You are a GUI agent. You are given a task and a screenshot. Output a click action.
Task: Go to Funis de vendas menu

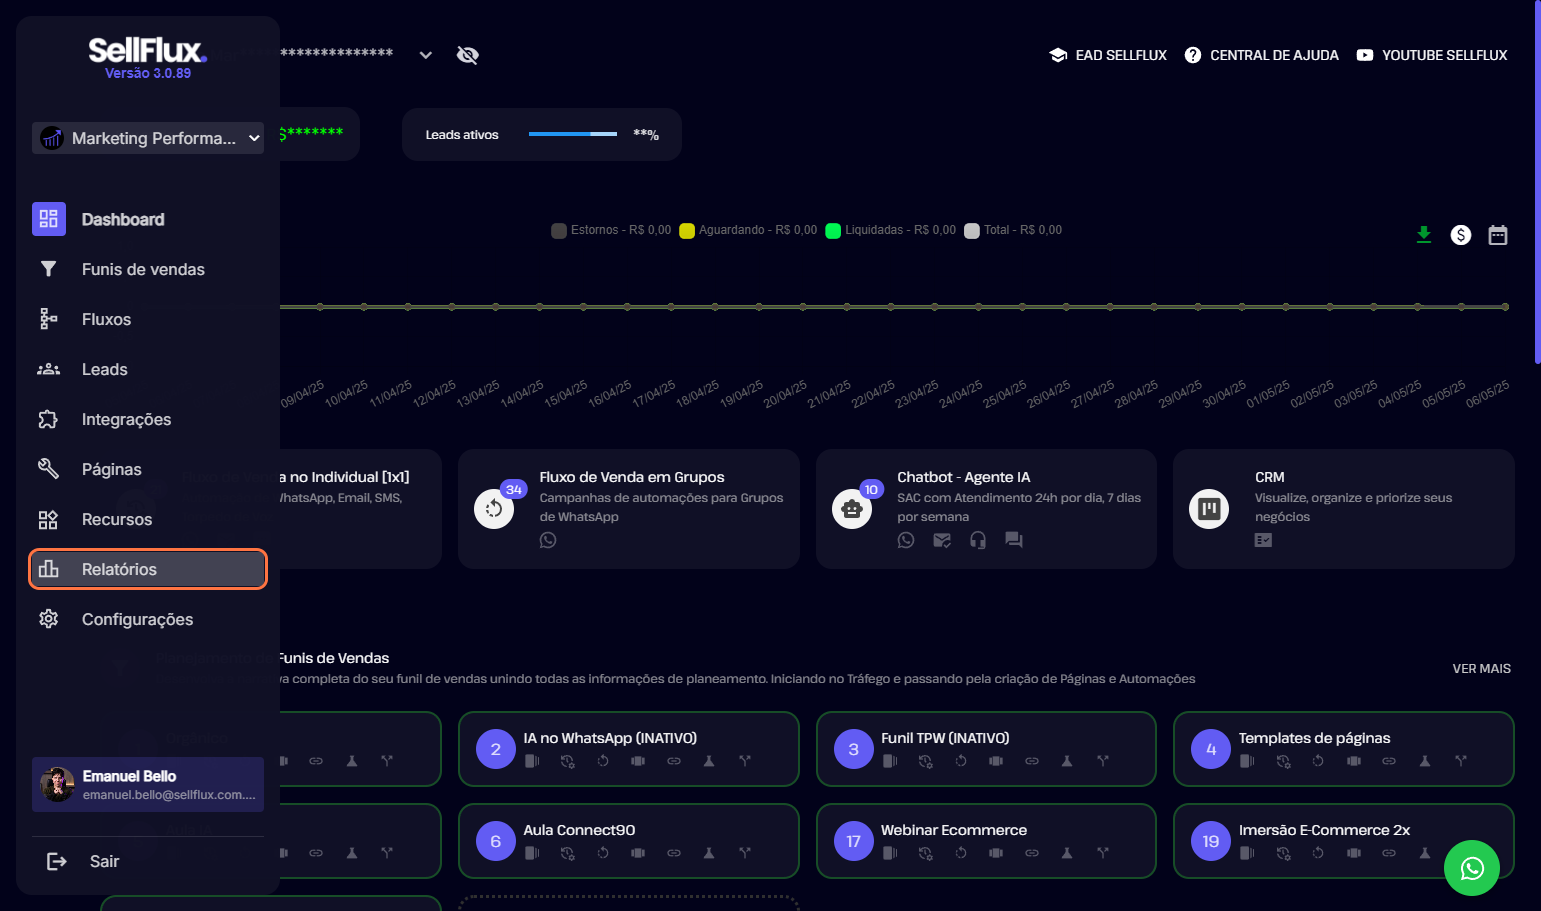(148, 269)
